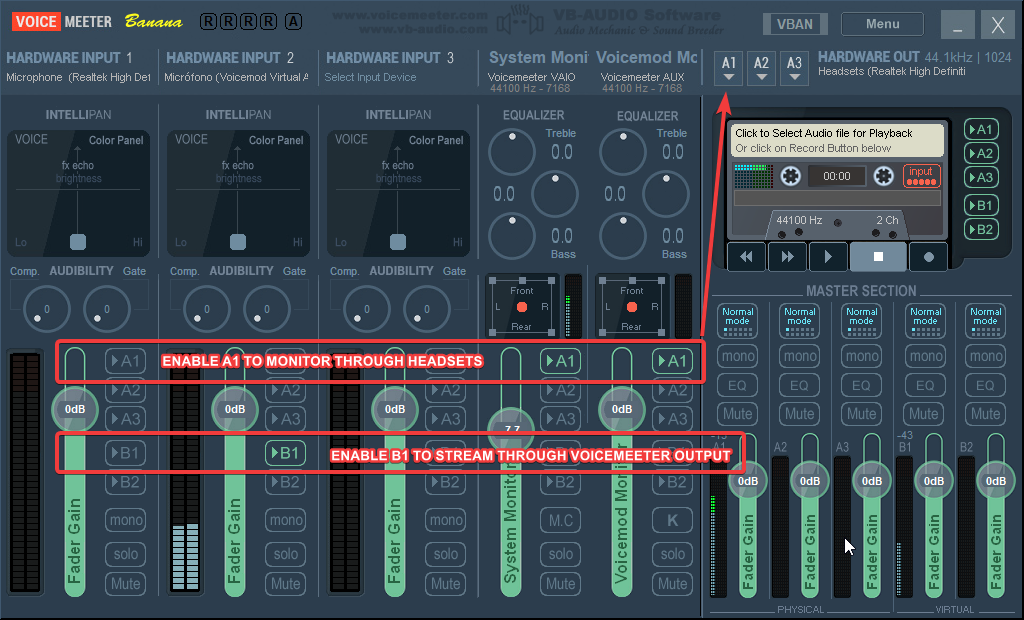The width and height of the screenshot is (1024, 620).
Task: Enable EQ on the A2 master bus
Action: (799, 385)
